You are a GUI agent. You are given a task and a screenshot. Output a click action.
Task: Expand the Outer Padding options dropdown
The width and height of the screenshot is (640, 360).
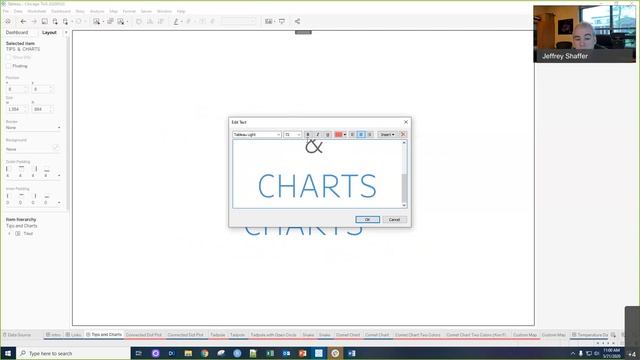pyautogui.click(x=59, y=176)
